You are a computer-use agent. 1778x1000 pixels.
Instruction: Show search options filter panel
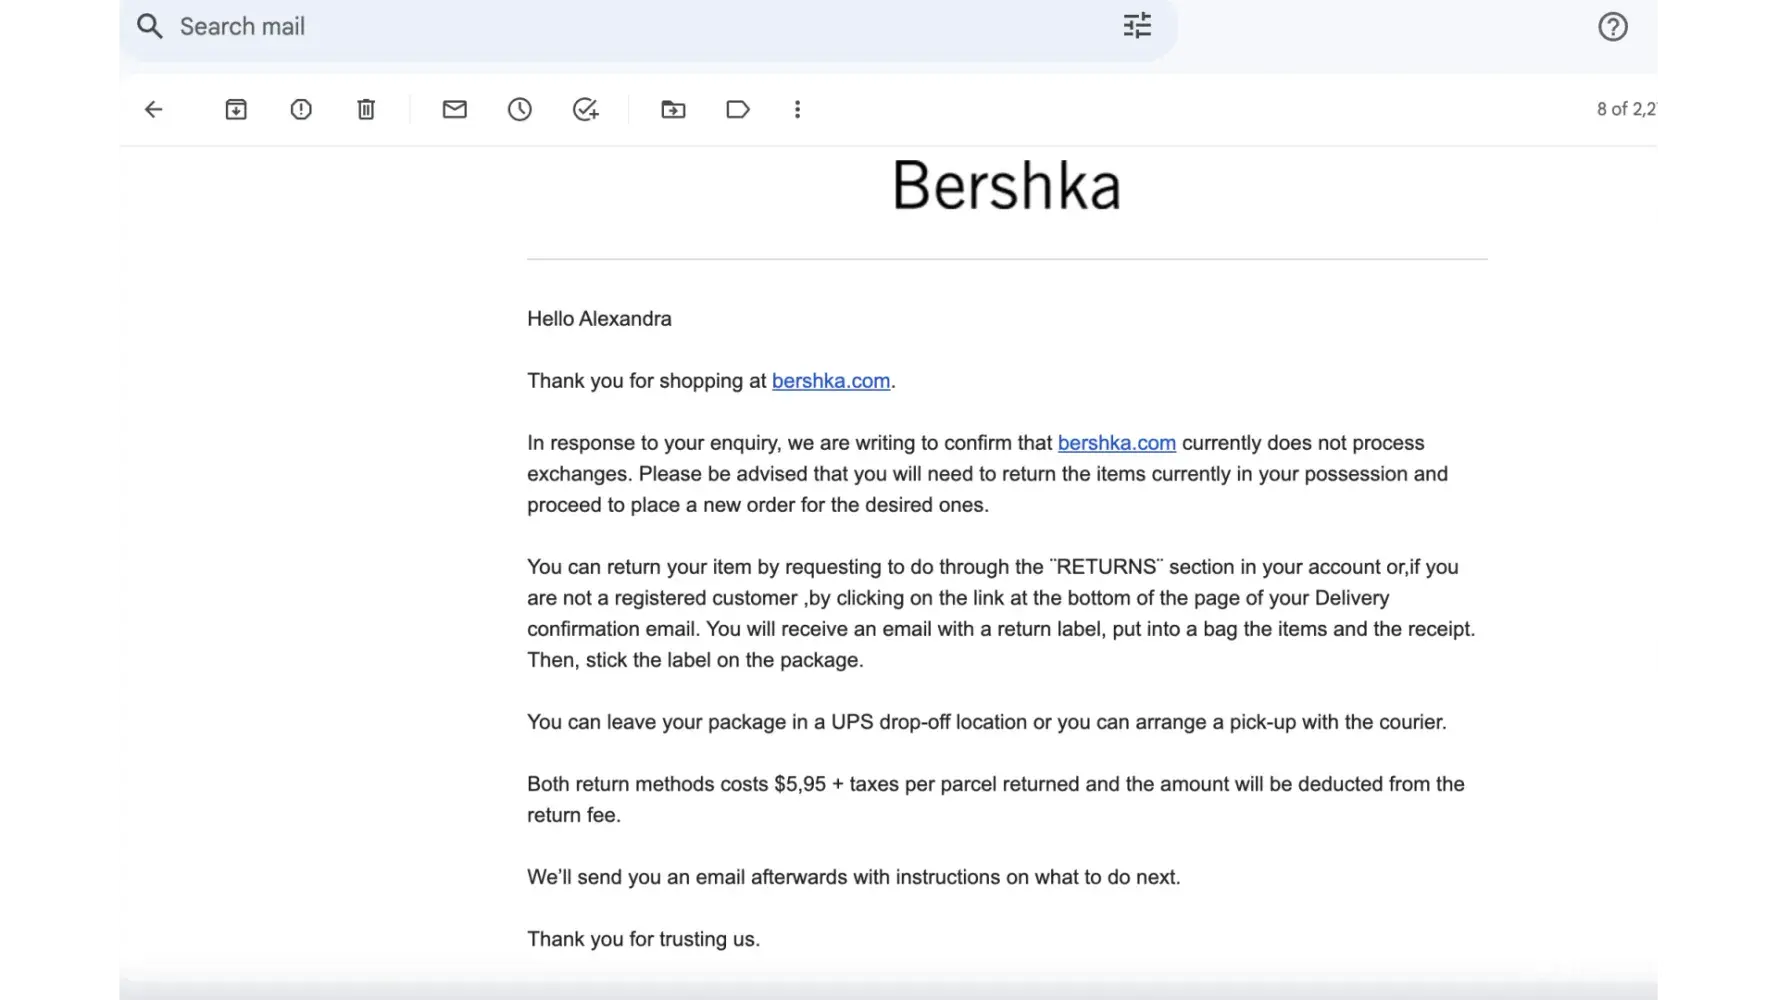point(1137,26)
